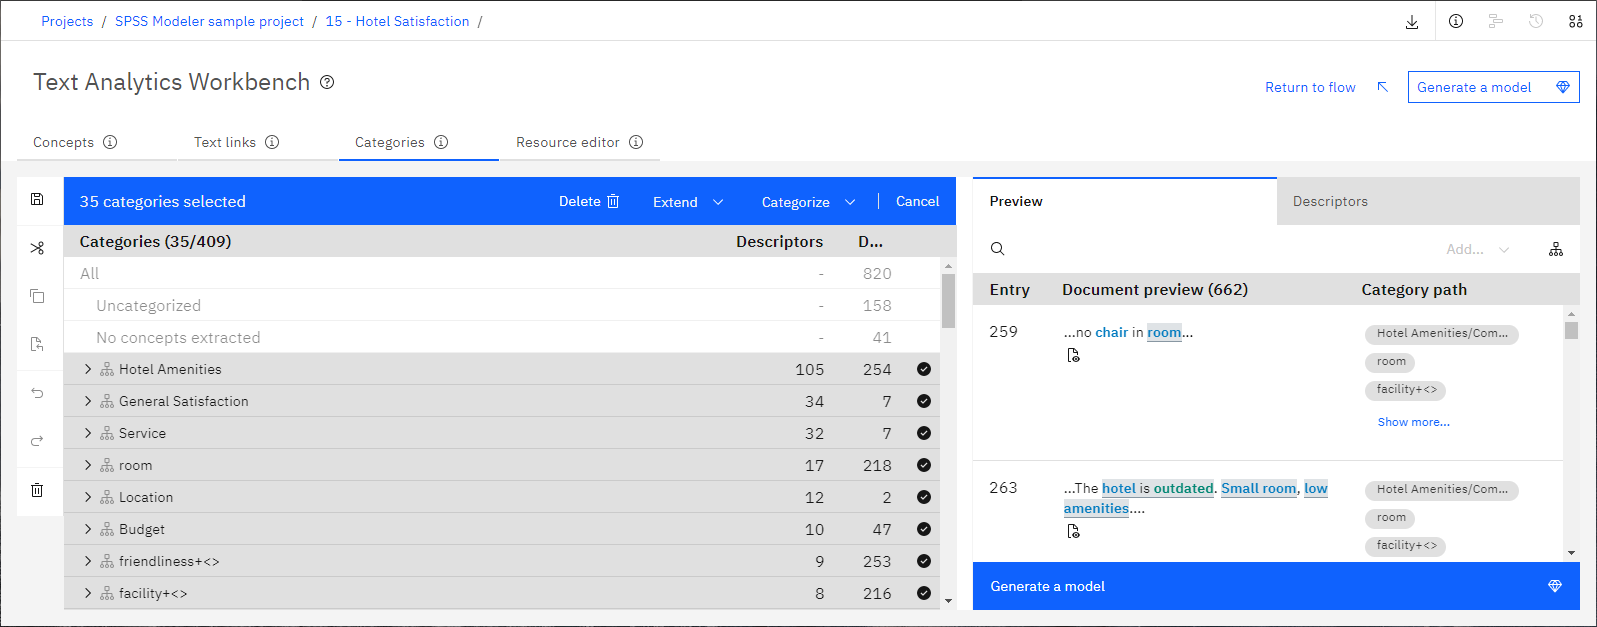Click the categories list scrollbar thumb
Image resolution: width=1597 pixels, height=627 pixels.
pyautogui.click(x=948, y=300)
